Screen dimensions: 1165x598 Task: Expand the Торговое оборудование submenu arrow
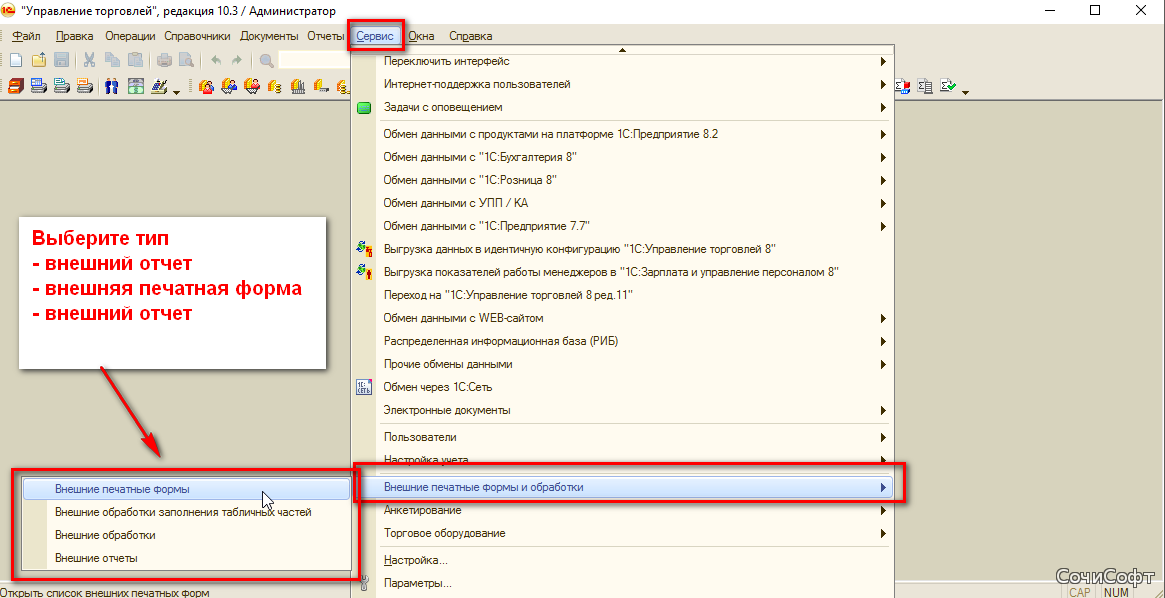(x=883, y=533)
